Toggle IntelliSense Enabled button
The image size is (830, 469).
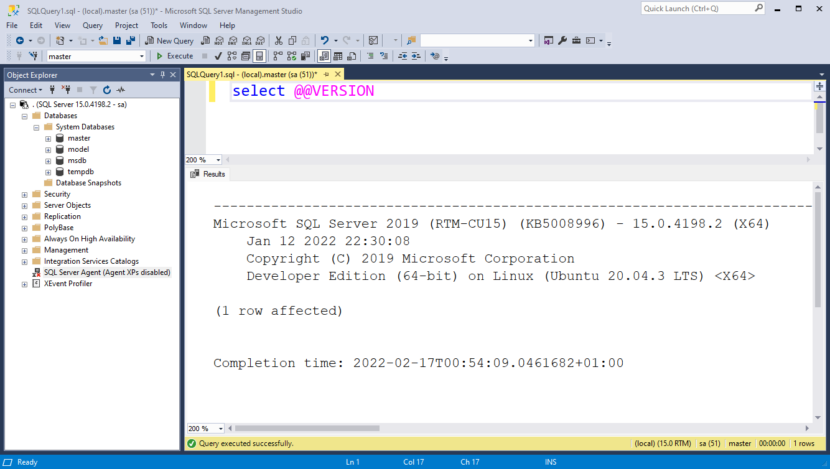tap(259, 56)
